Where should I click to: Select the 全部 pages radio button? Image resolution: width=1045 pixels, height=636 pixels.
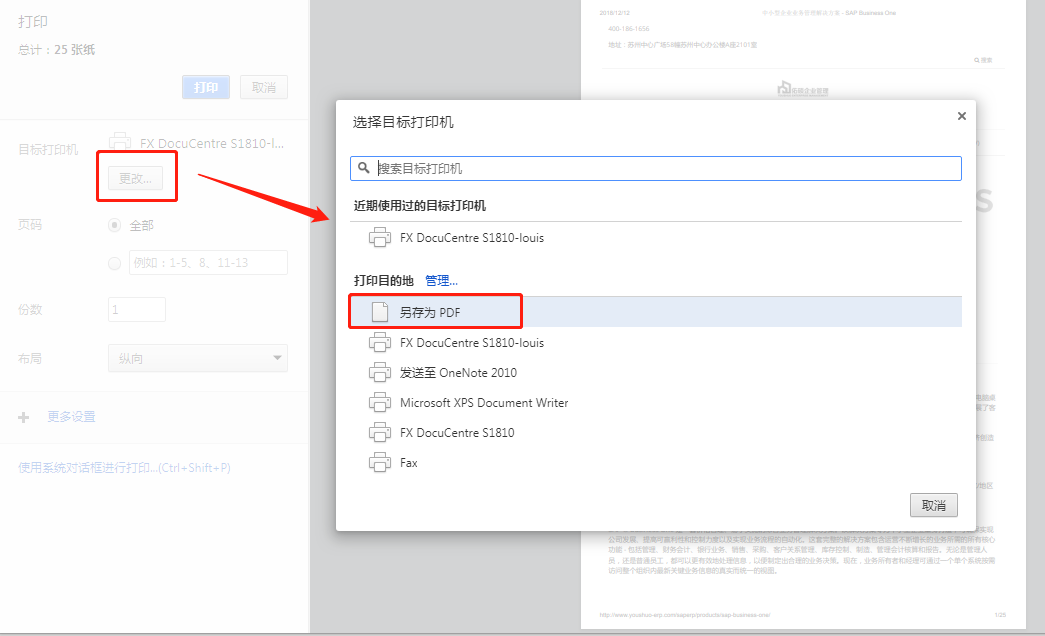pos(115,225)
